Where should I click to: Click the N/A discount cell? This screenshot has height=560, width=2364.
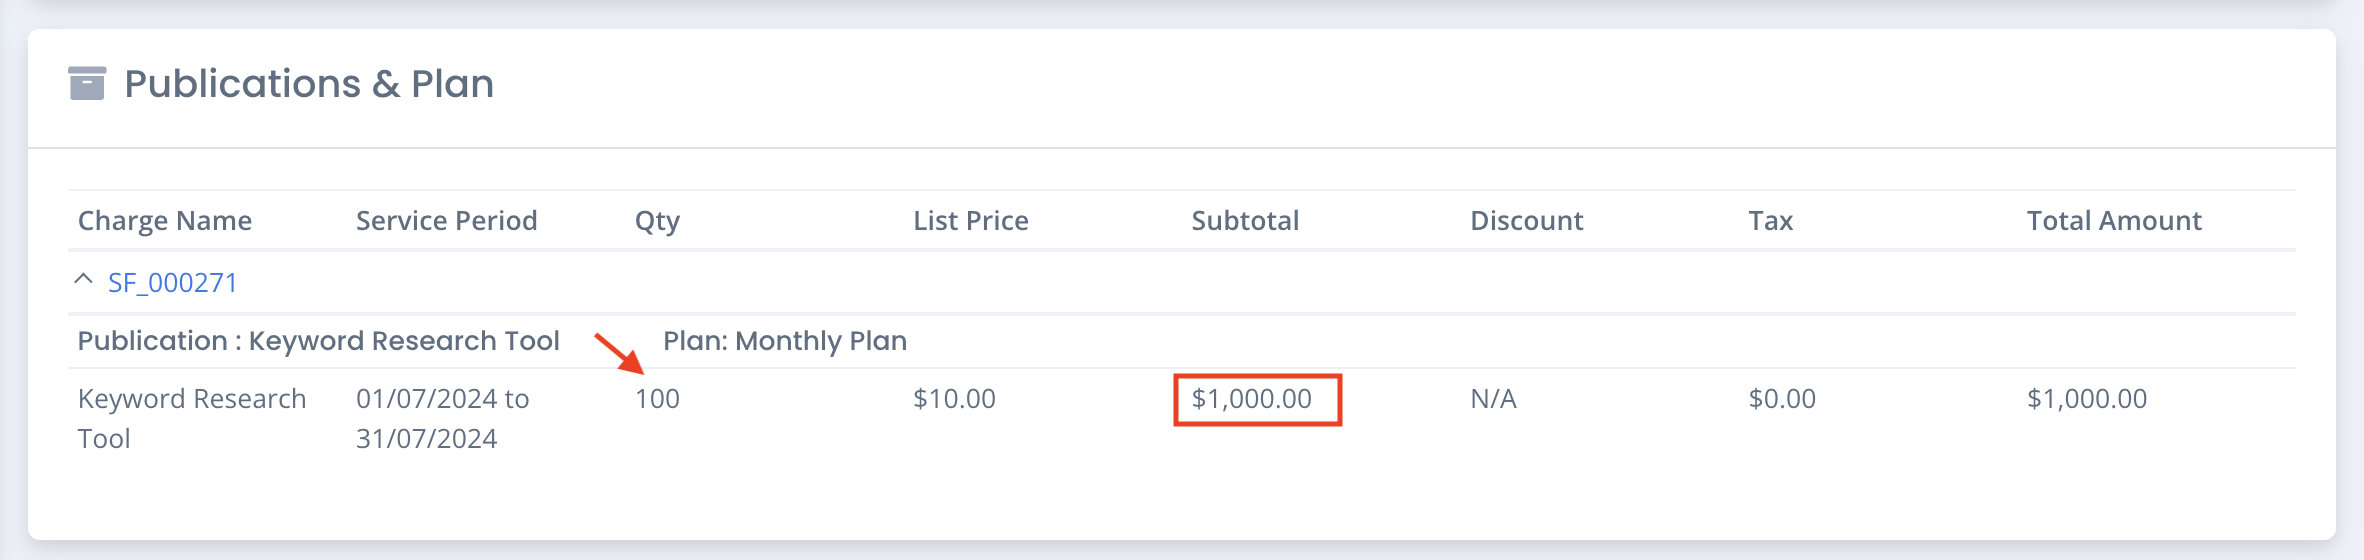click(1493, 399)
